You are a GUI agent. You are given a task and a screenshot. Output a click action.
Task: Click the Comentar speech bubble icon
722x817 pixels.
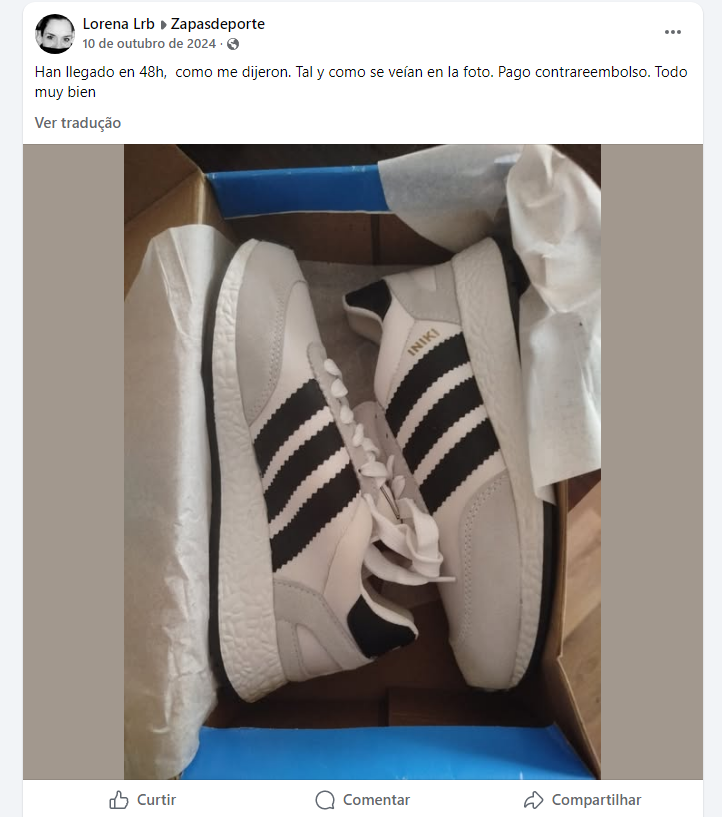(x=325, y=800)
